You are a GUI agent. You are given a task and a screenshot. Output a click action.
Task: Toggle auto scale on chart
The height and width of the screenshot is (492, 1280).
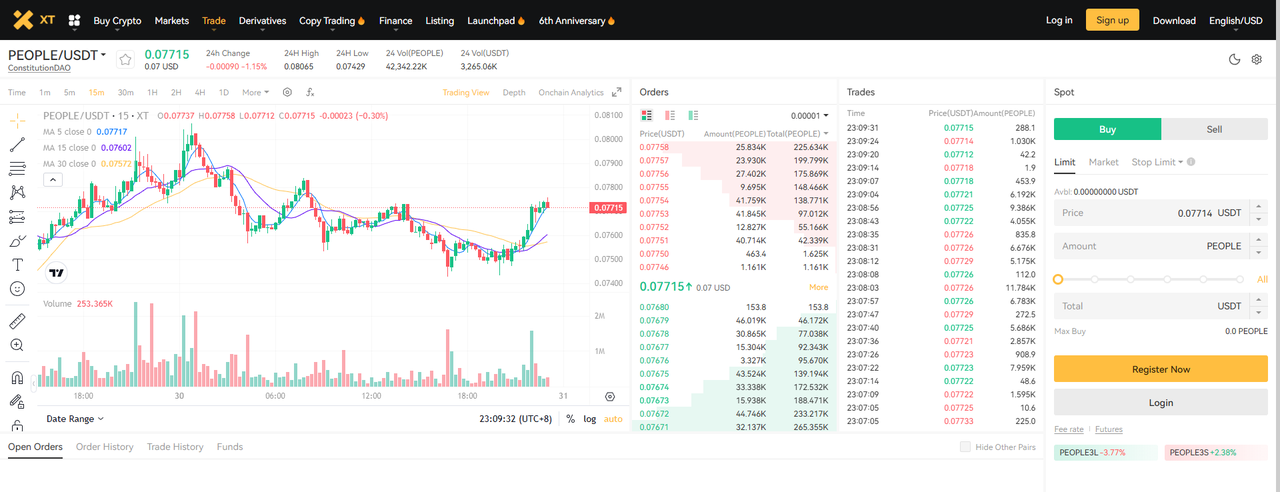coord(613,419)
